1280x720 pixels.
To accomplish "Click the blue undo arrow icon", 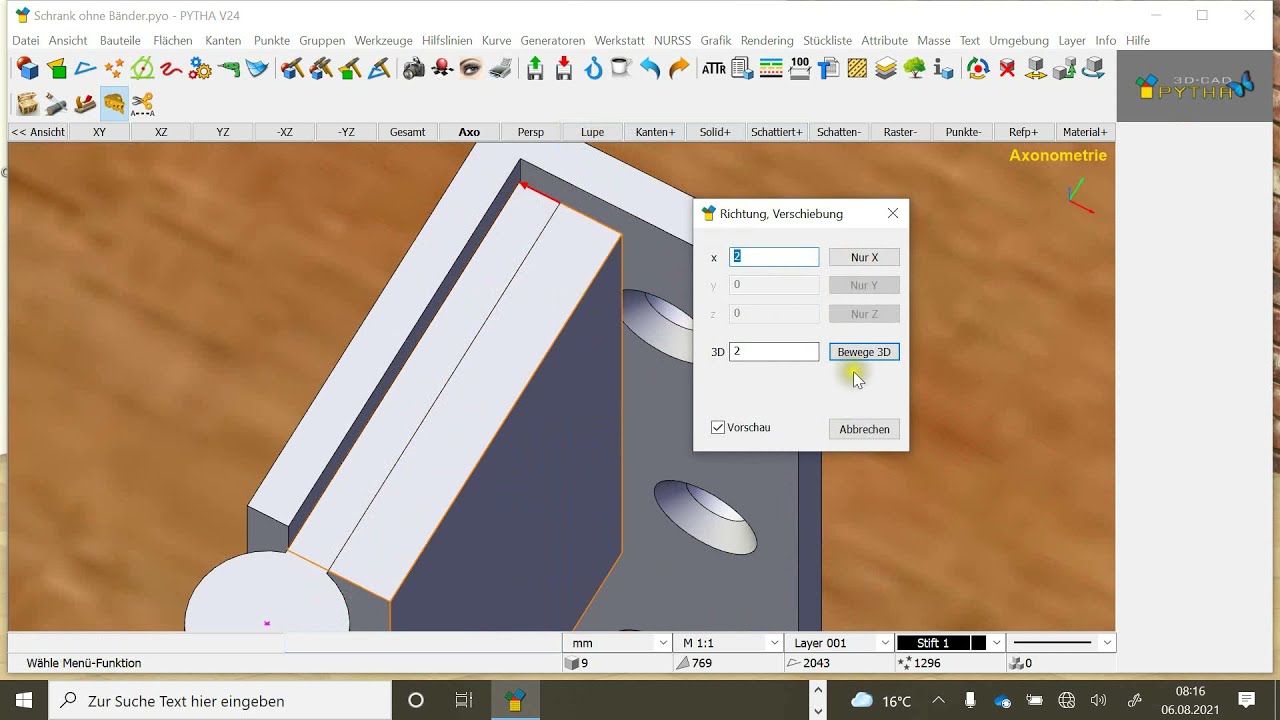I will click(650, 69).
